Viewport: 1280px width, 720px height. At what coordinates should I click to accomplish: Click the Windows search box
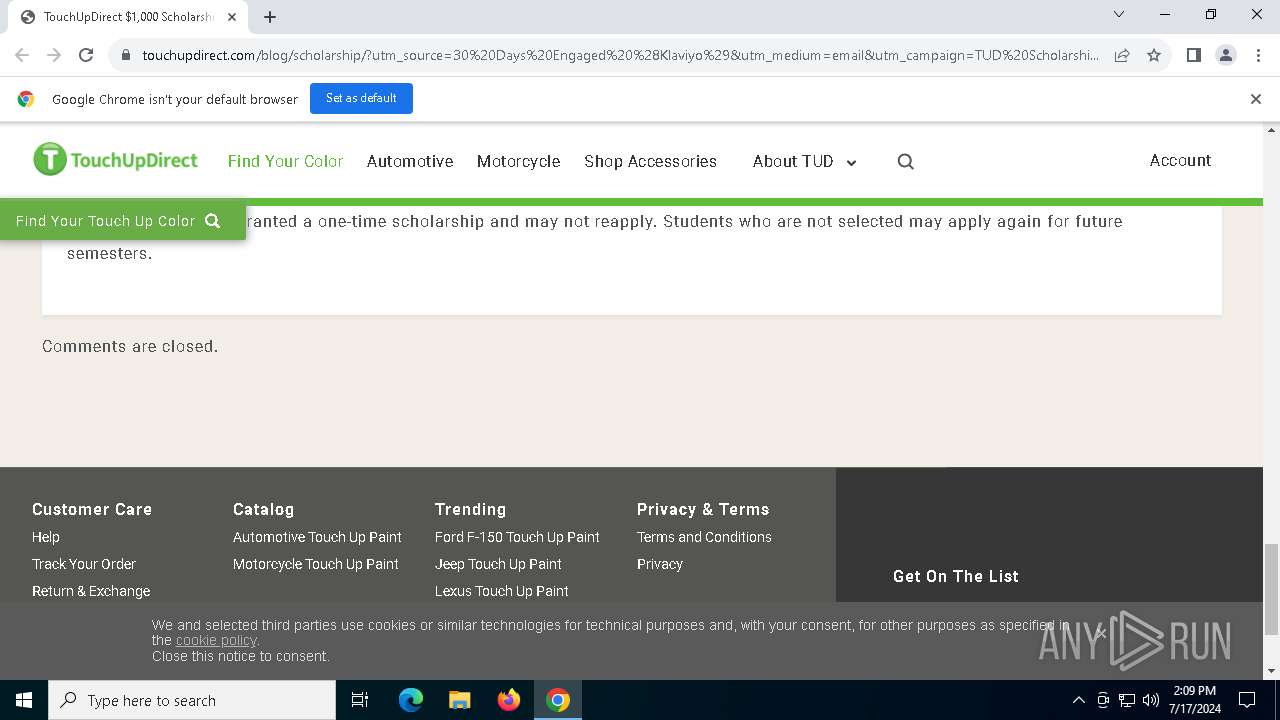(x=192, y=700)
